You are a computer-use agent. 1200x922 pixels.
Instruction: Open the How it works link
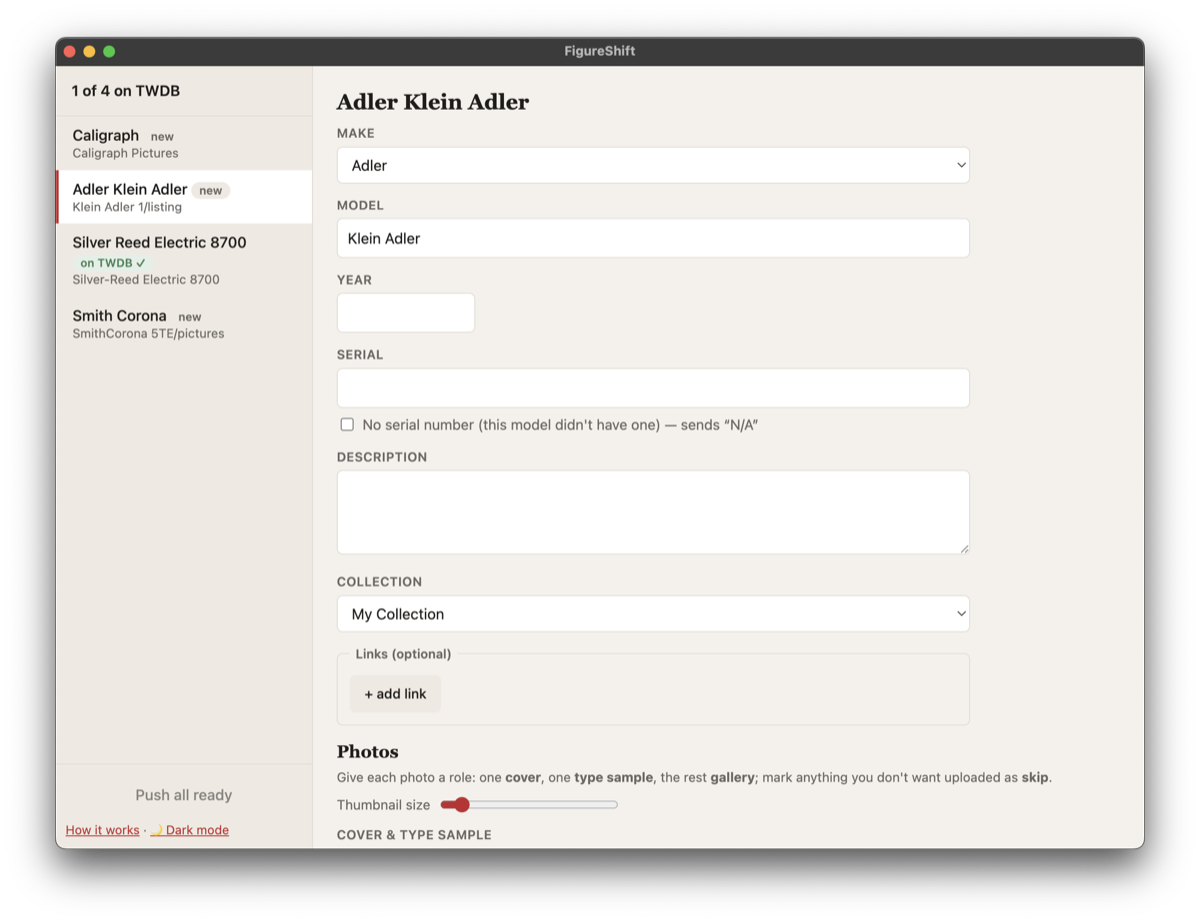point(103,830)
